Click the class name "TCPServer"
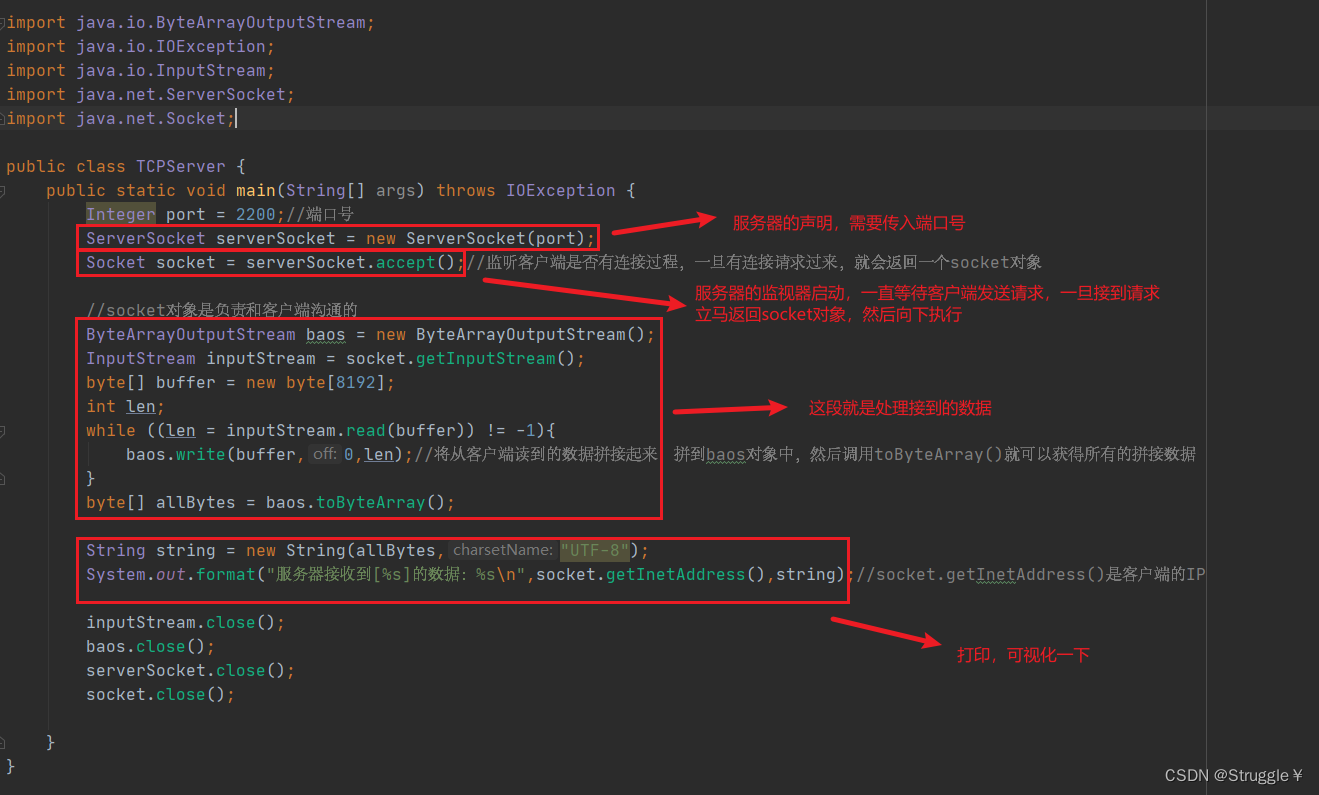Image resolution: width=1319 pixels, height=795 pixels. point(180,166)
